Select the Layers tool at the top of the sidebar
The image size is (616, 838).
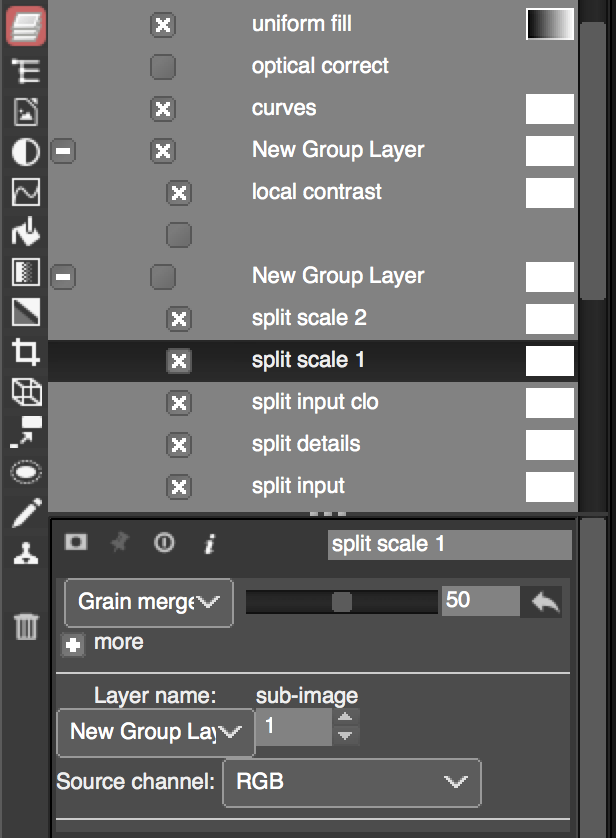click(25, 25)
